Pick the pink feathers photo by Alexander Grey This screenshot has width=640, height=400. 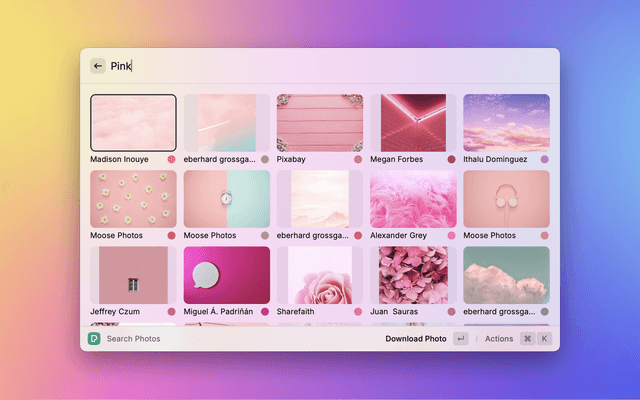[x=413, y=199]
